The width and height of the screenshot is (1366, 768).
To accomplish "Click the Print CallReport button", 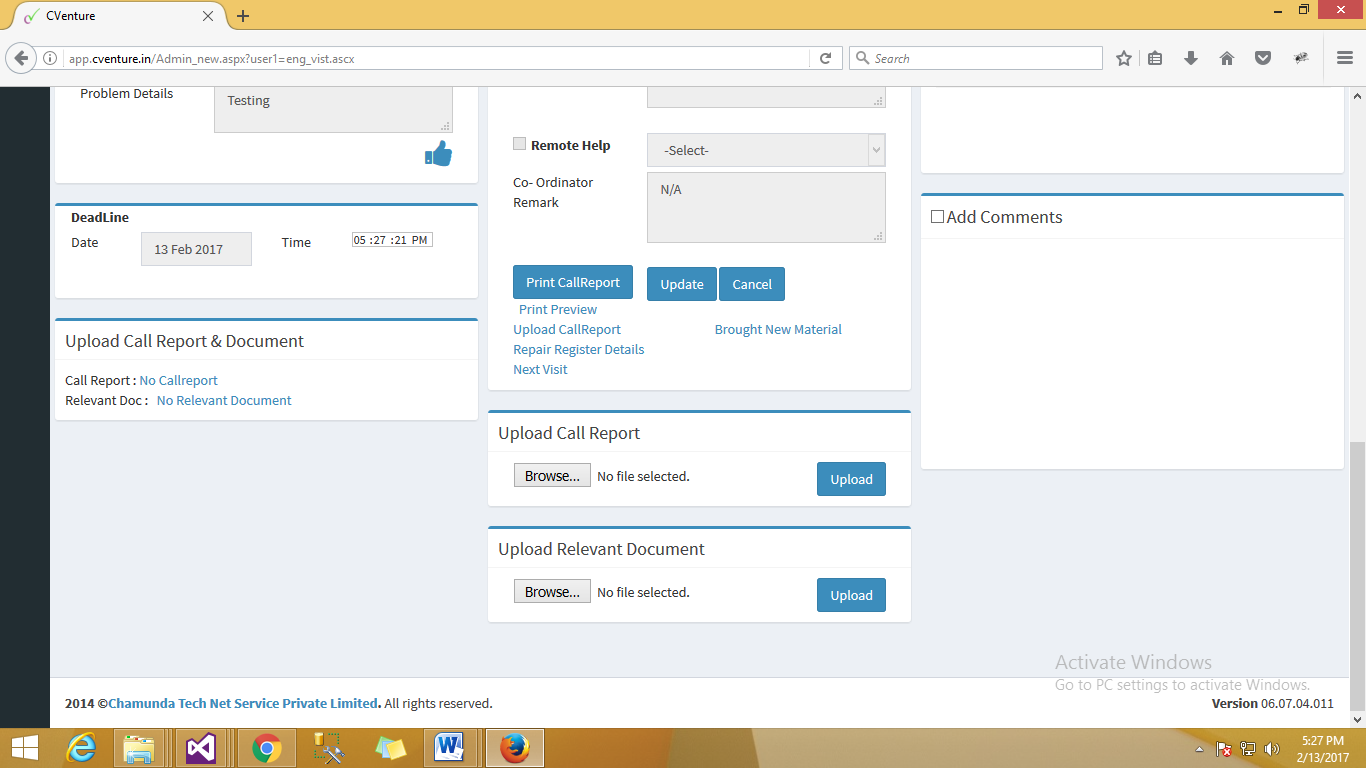I will [x=573, y=282].
